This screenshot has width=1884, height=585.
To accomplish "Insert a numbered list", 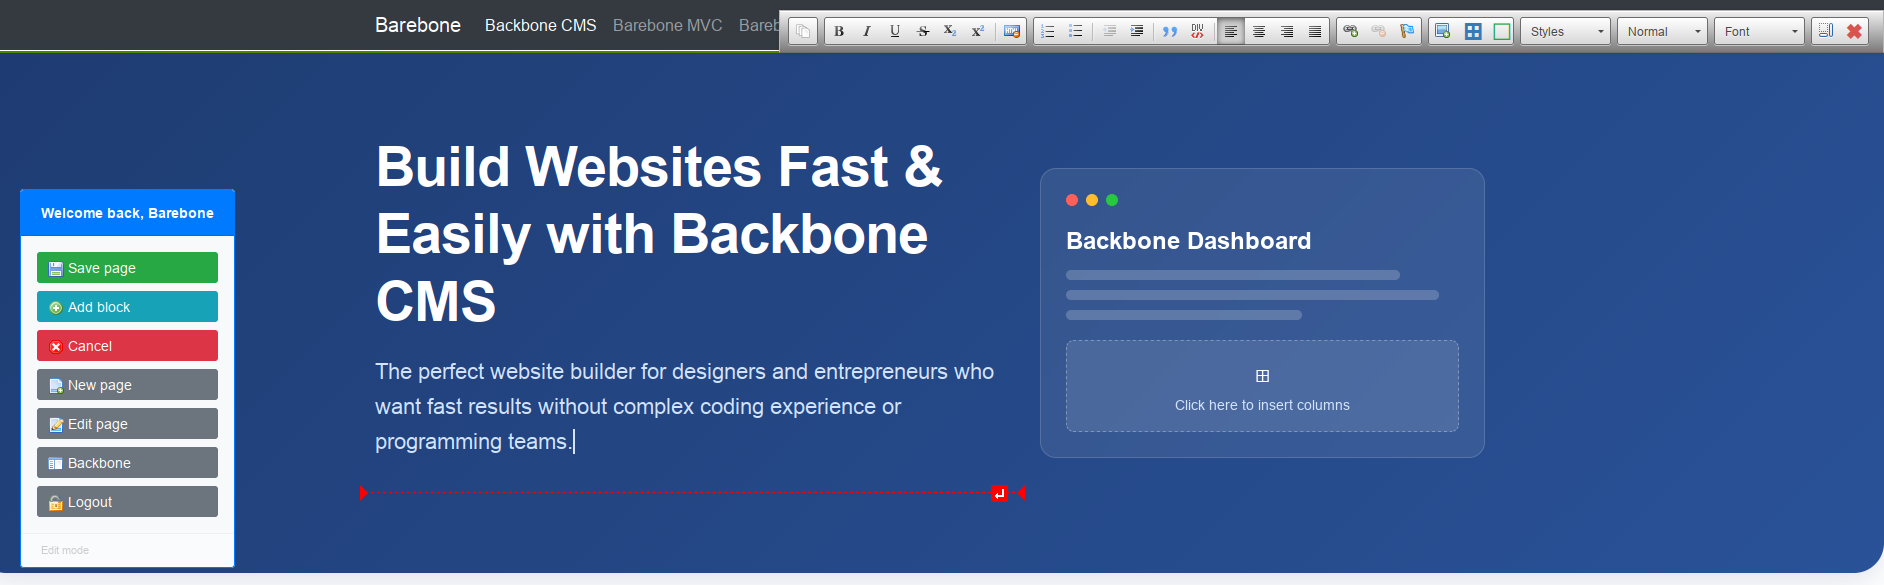I will coord(1048,31).
